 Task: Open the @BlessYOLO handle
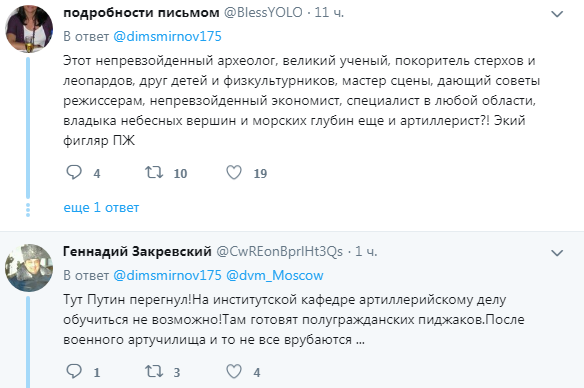tap(263, 13)
